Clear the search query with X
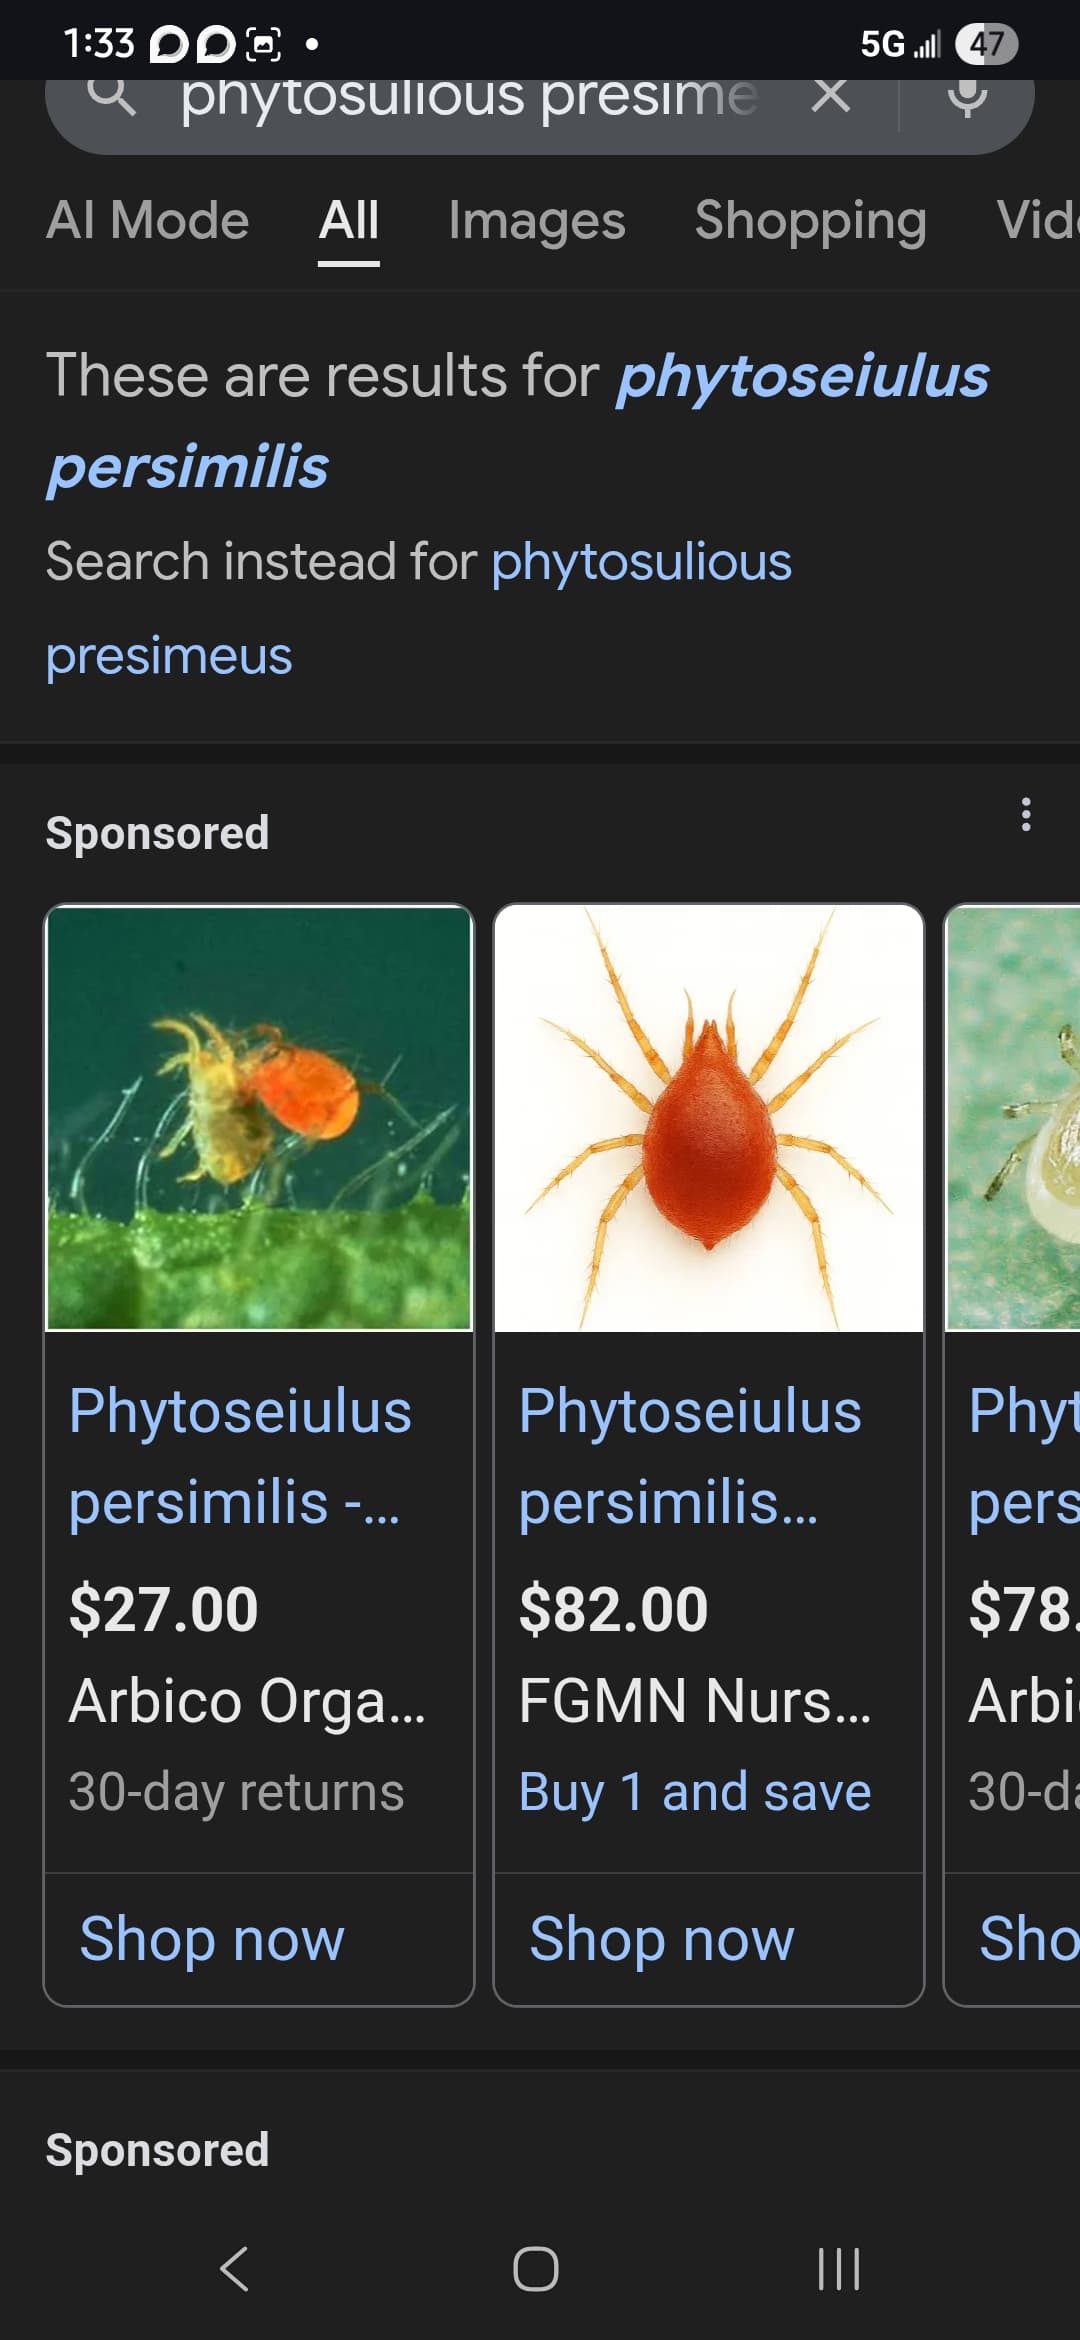This screenshot has height=2340, width=1080. pyautogui.click(x=830, y=96)
